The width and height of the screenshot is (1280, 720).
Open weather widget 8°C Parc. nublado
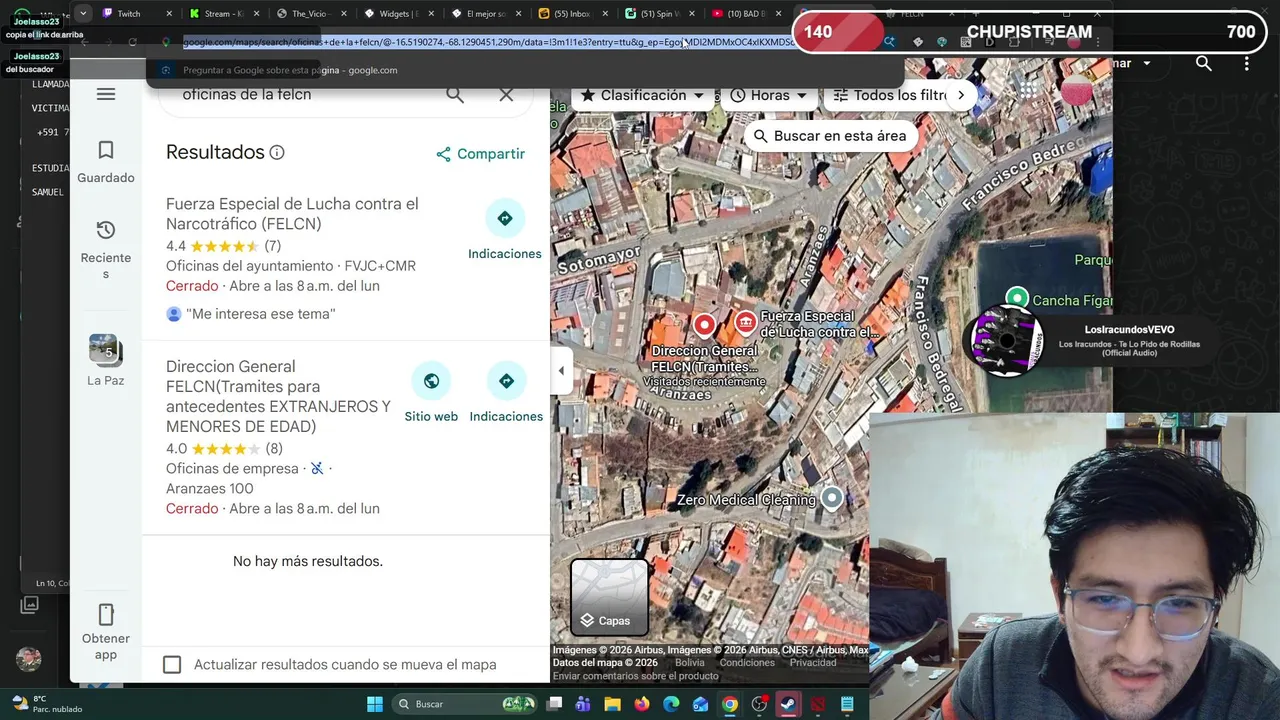point(47,704)
